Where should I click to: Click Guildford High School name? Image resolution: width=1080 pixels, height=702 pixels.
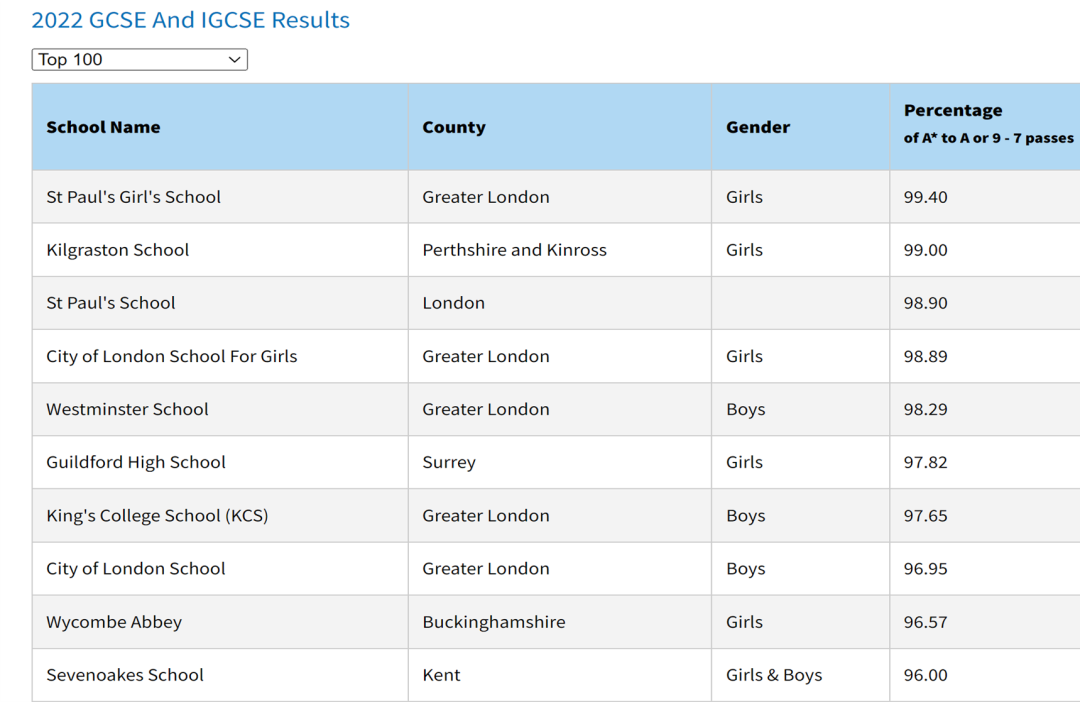coord(136,462)
